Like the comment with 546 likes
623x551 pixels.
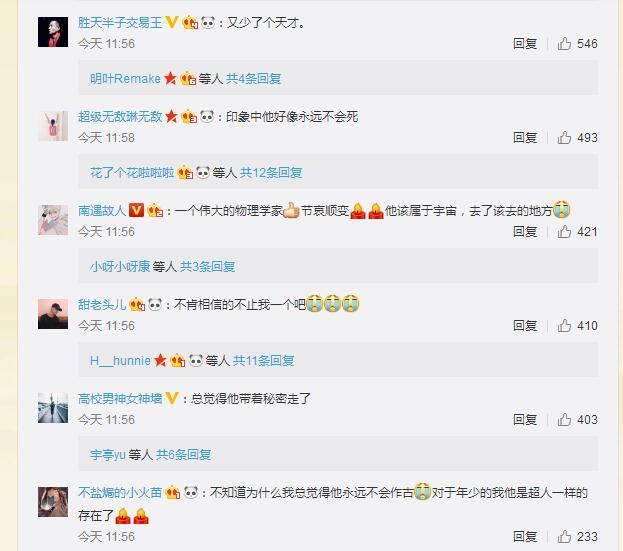564,44
